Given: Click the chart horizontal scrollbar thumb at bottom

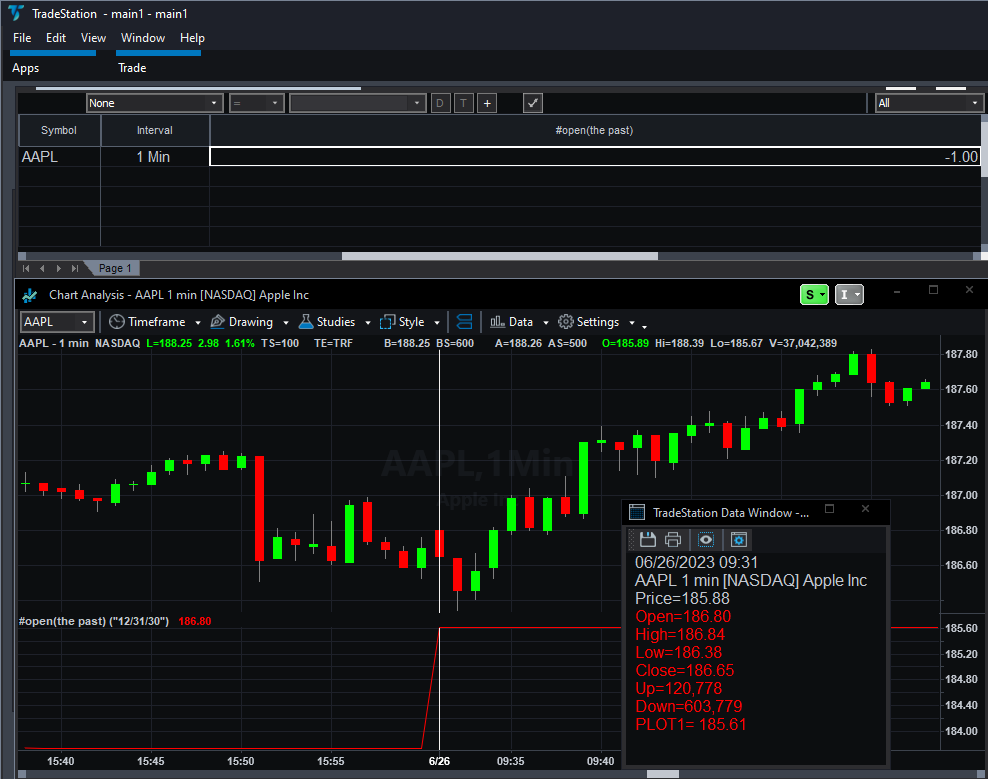Looking at the screenshot, I should point(663,774).
